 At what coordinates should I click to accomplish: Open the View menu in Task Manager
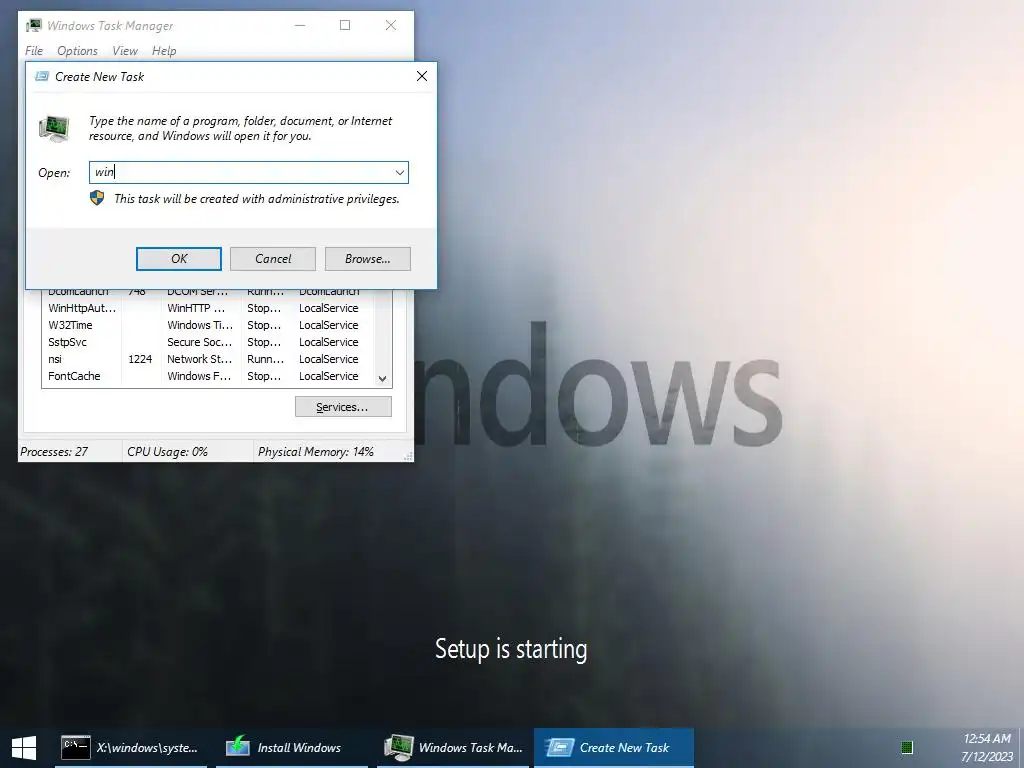pos(125,51)
